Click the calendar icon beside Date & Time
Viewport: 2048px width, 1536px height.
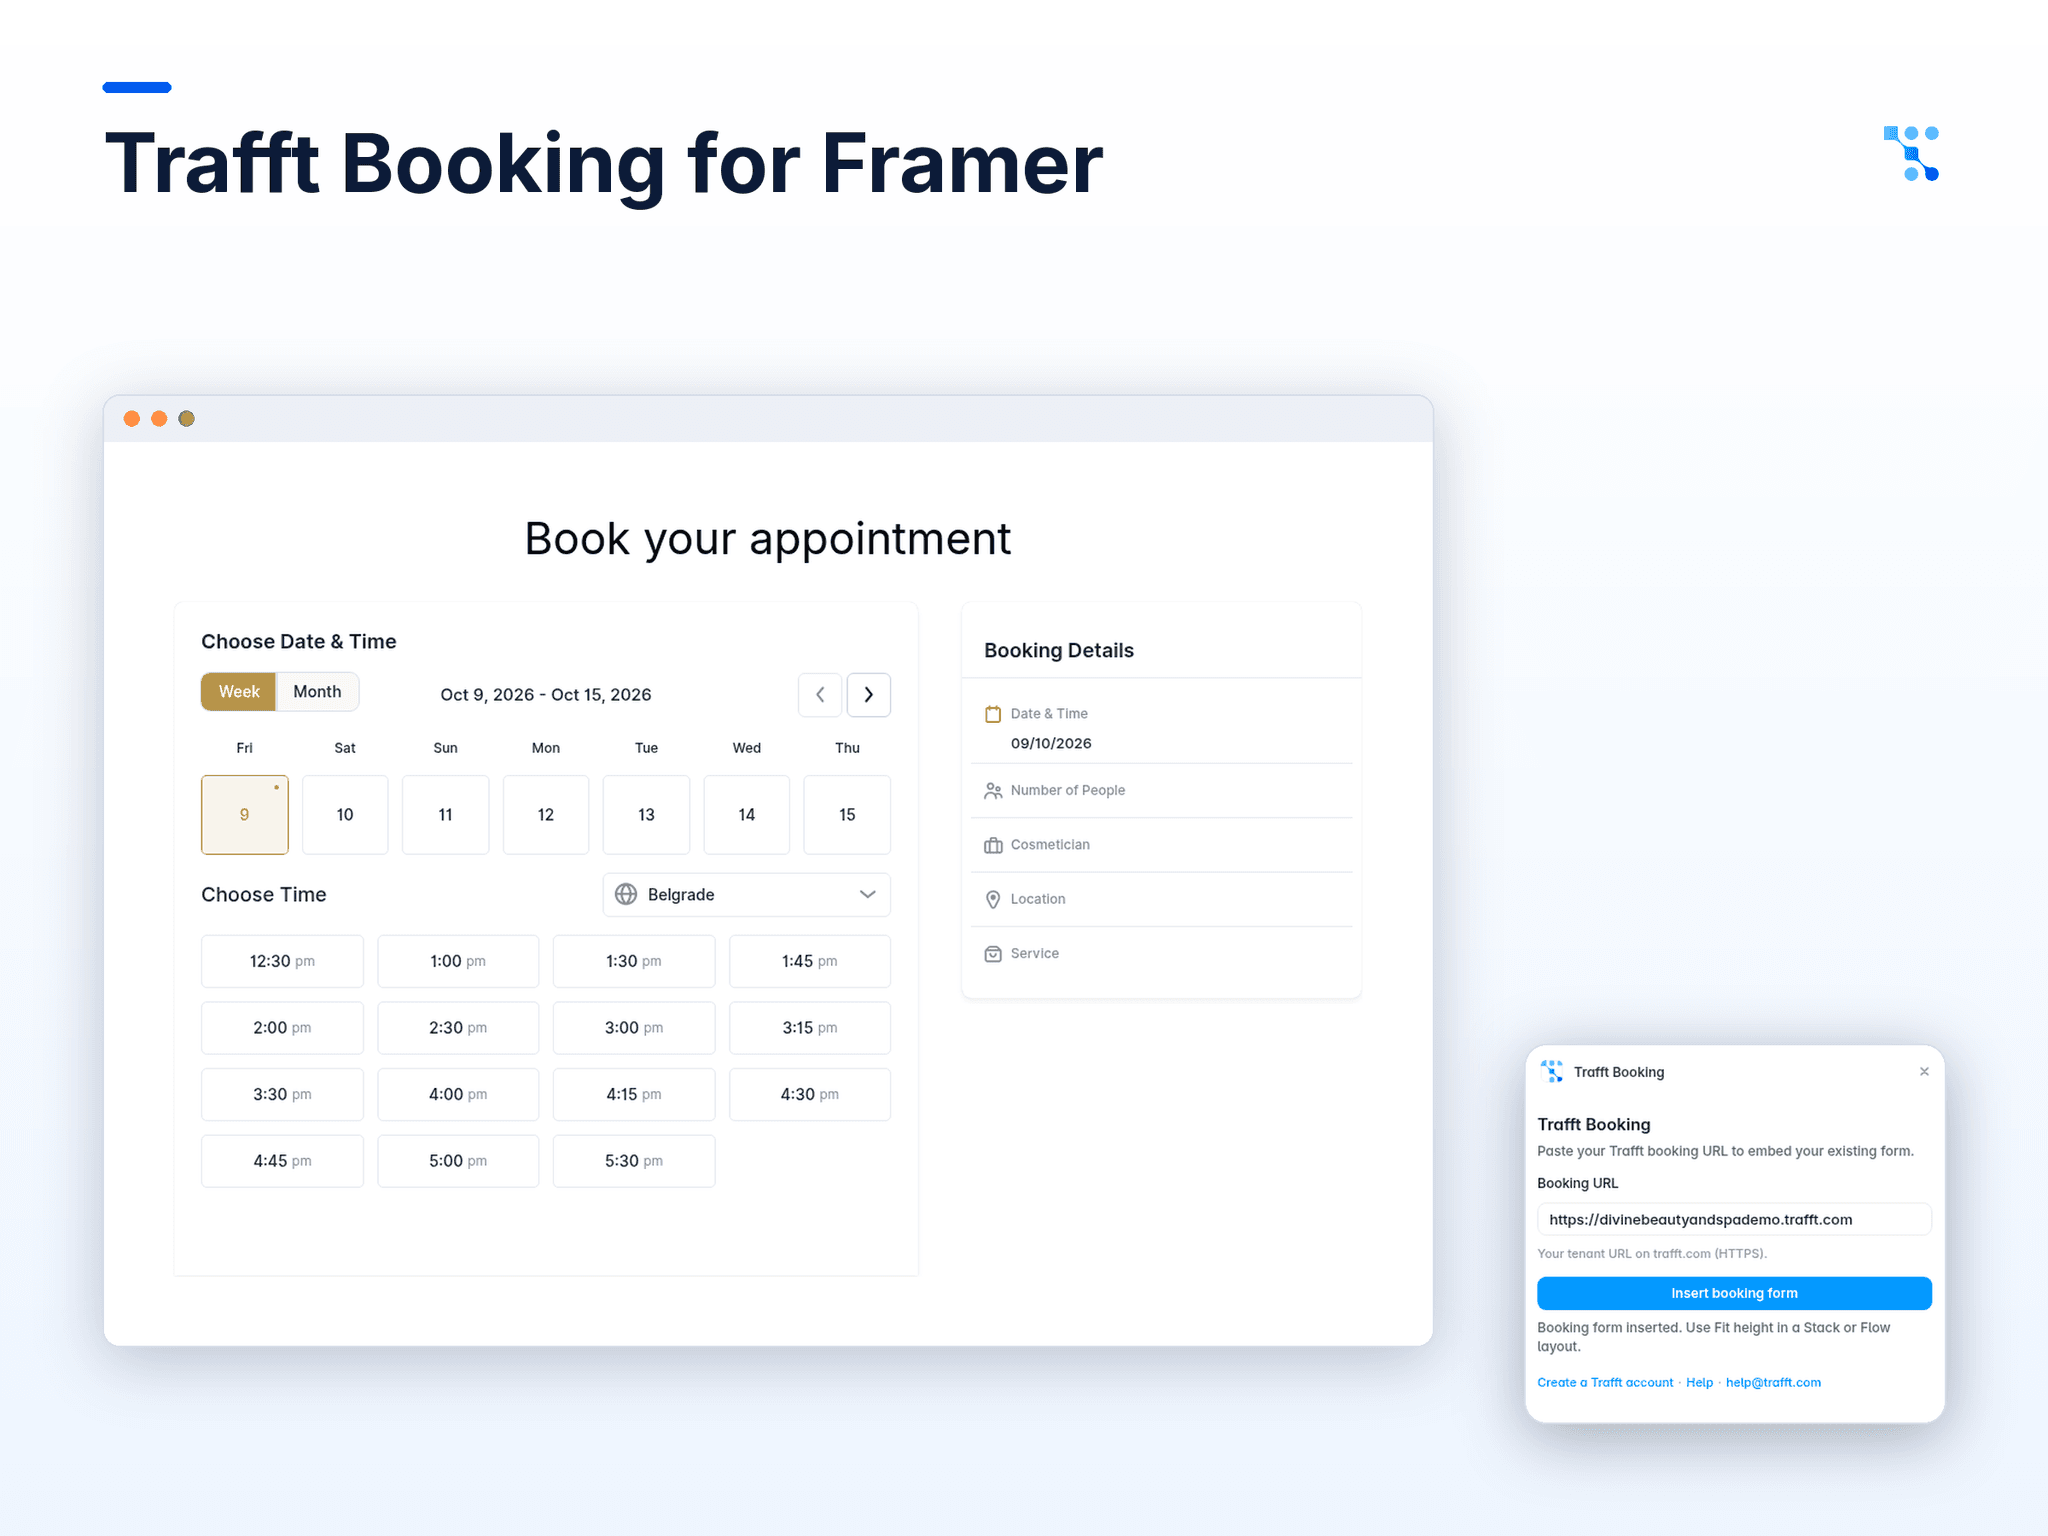[993, 714]
